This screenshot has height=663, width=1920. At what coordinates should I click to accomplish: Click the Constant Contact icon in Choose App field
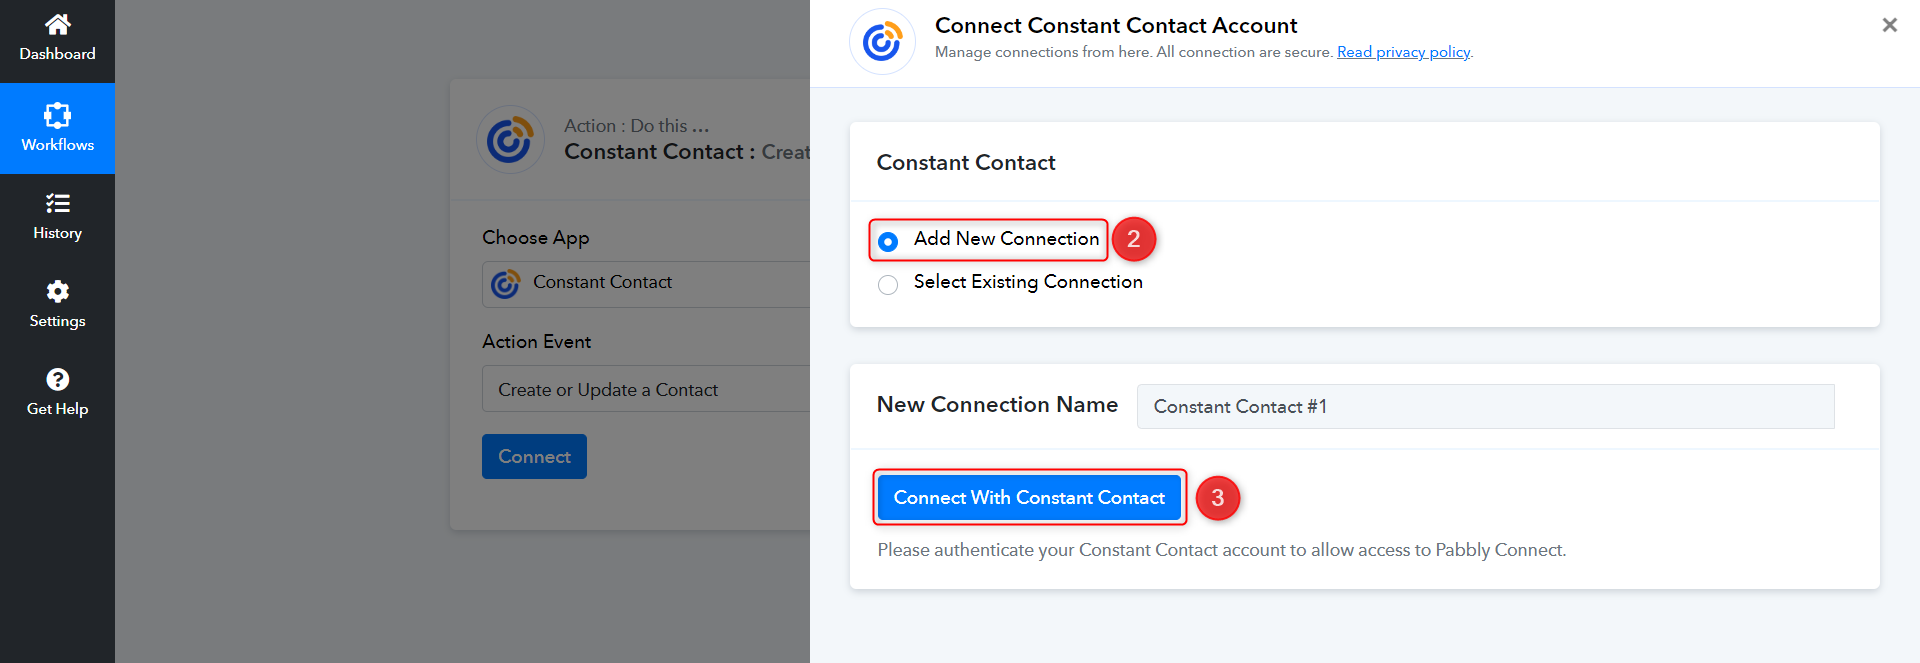coord(506,284)
